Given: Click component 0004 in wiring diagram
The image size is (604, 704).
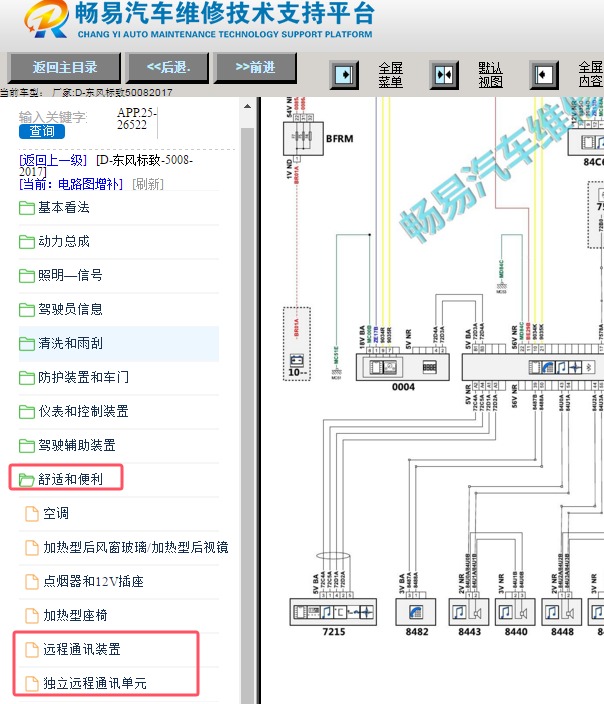Looking at the screenshot, I should pos(403,367).
